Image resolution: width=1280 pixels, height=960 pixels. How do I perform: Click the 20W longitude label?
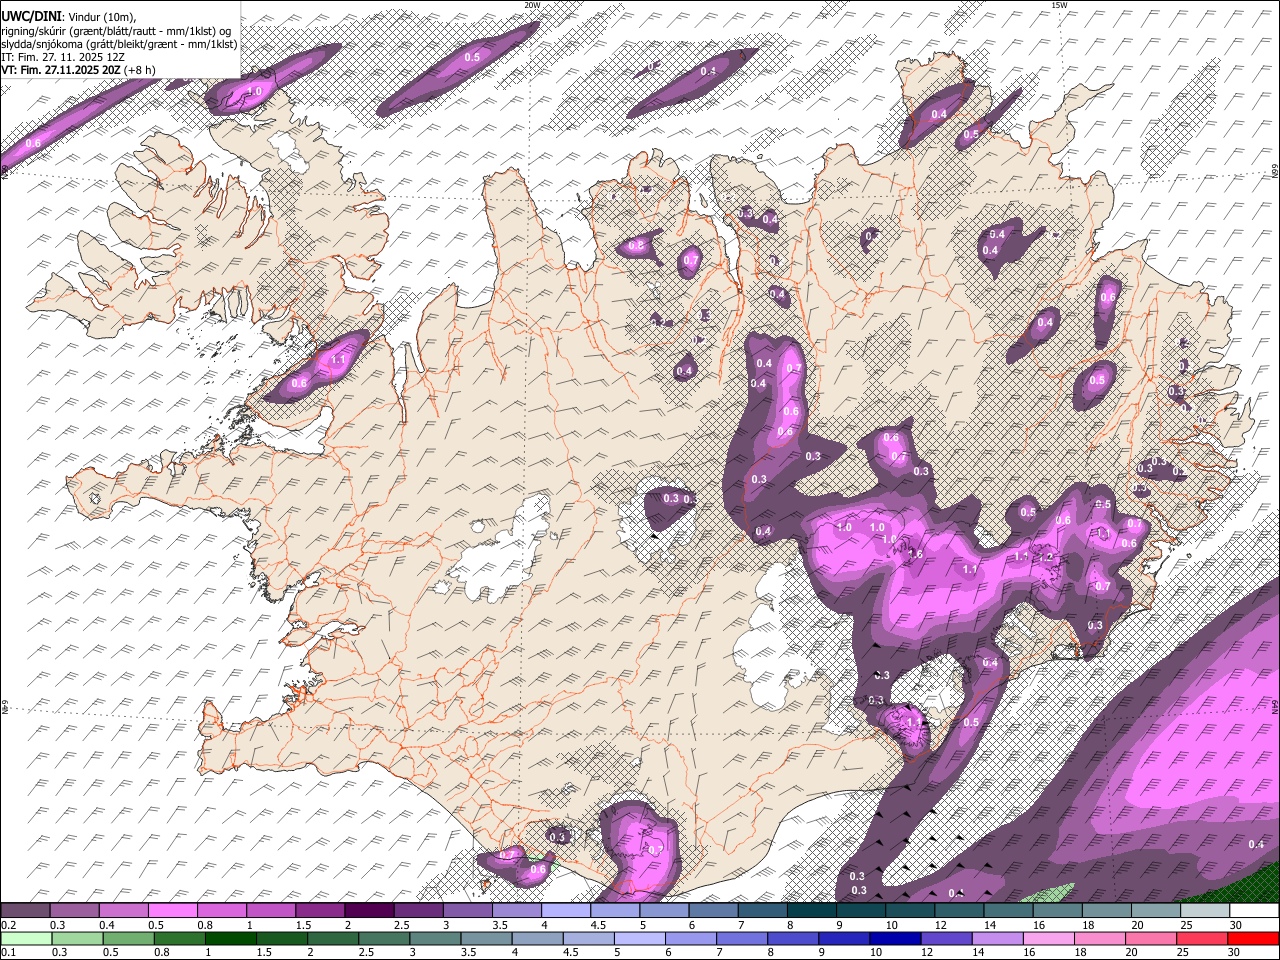pos(532,5)
